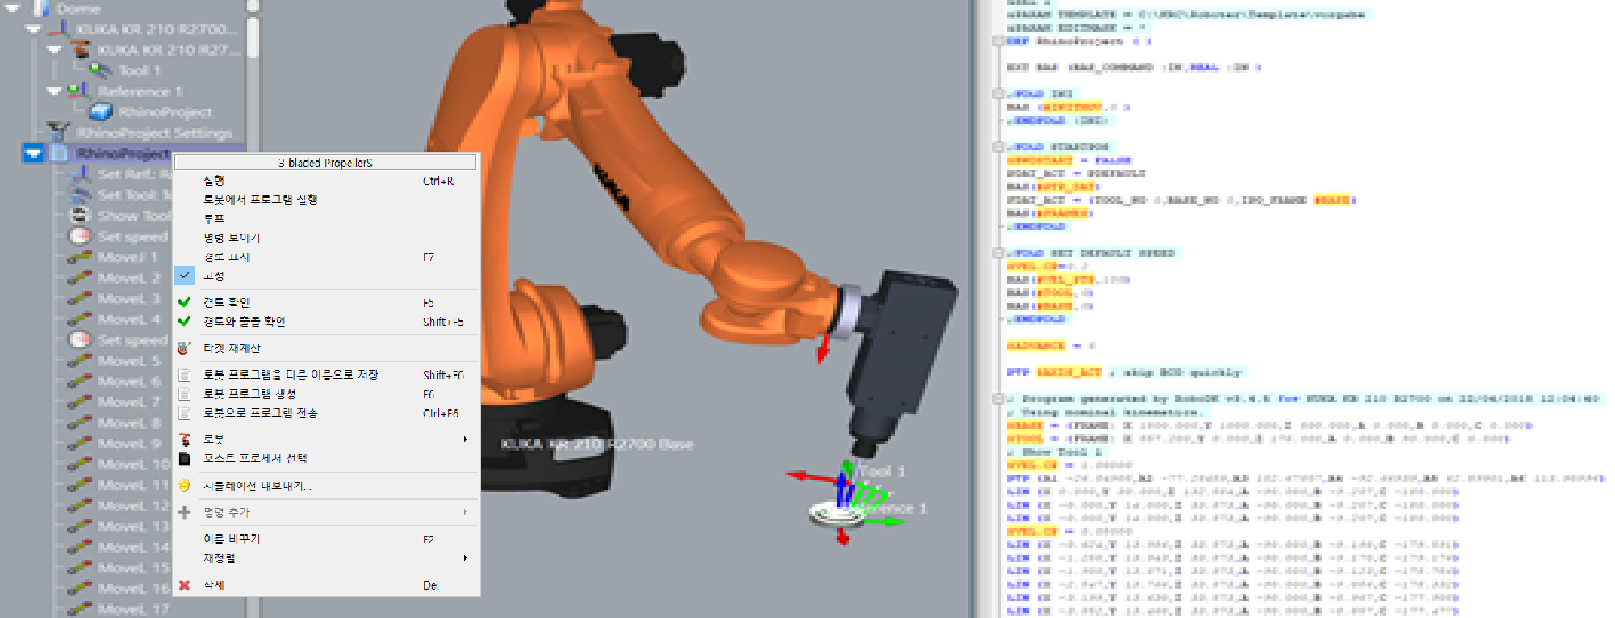This screenshot has height=618, width=1615.
Task: Click green check icon for 경로와 충돌 확인
Action: 184,321
